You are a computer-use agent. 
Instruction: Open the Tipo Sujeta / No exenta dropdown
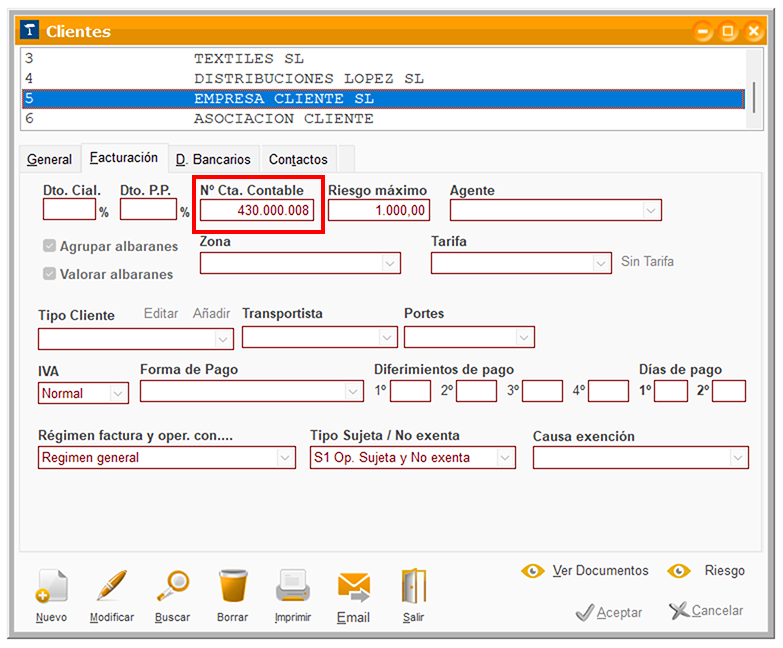[504, 458]
